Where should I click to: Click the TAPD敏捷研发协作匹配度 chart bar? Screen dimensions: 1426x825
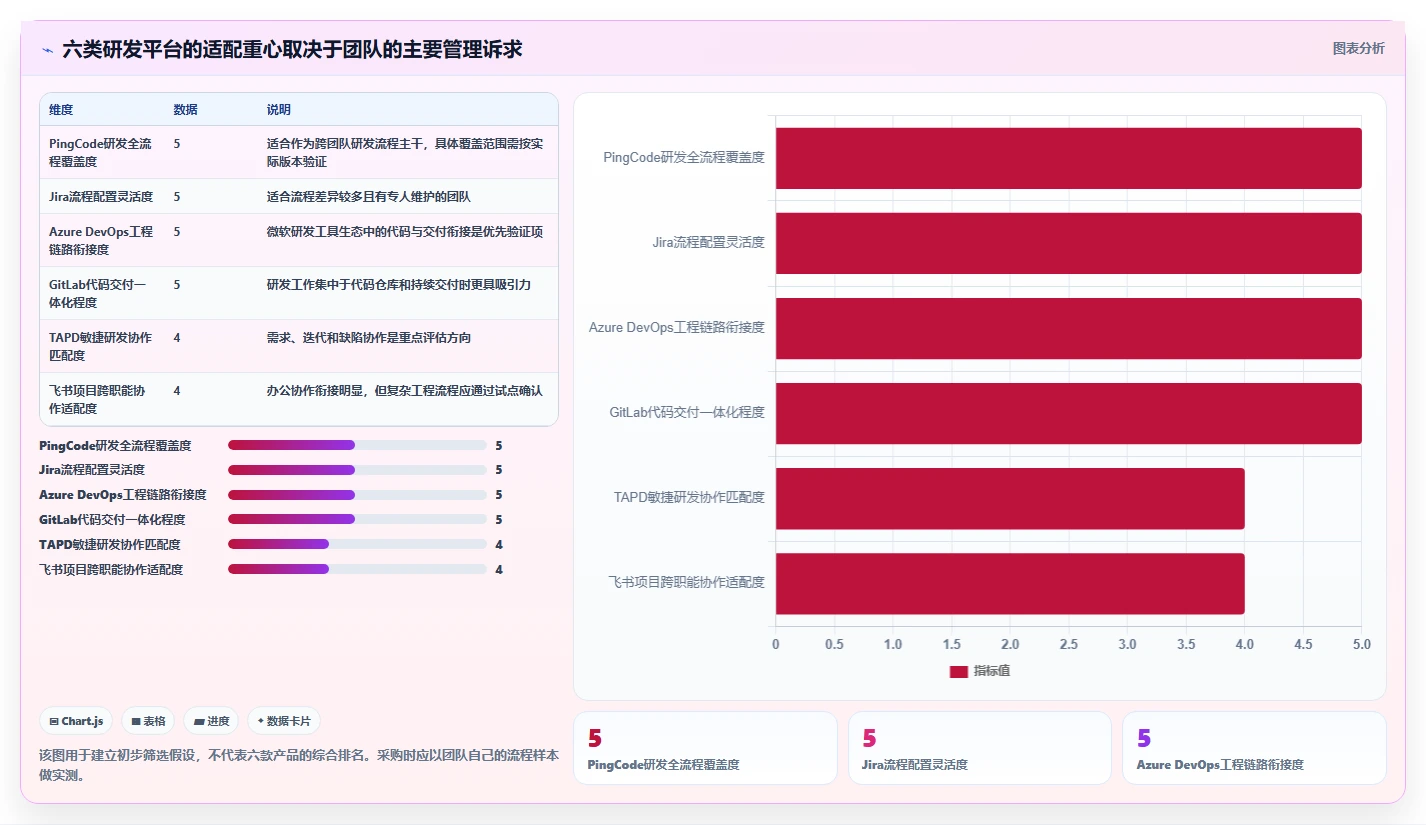pyautogui.click(x=1010, y=498)
